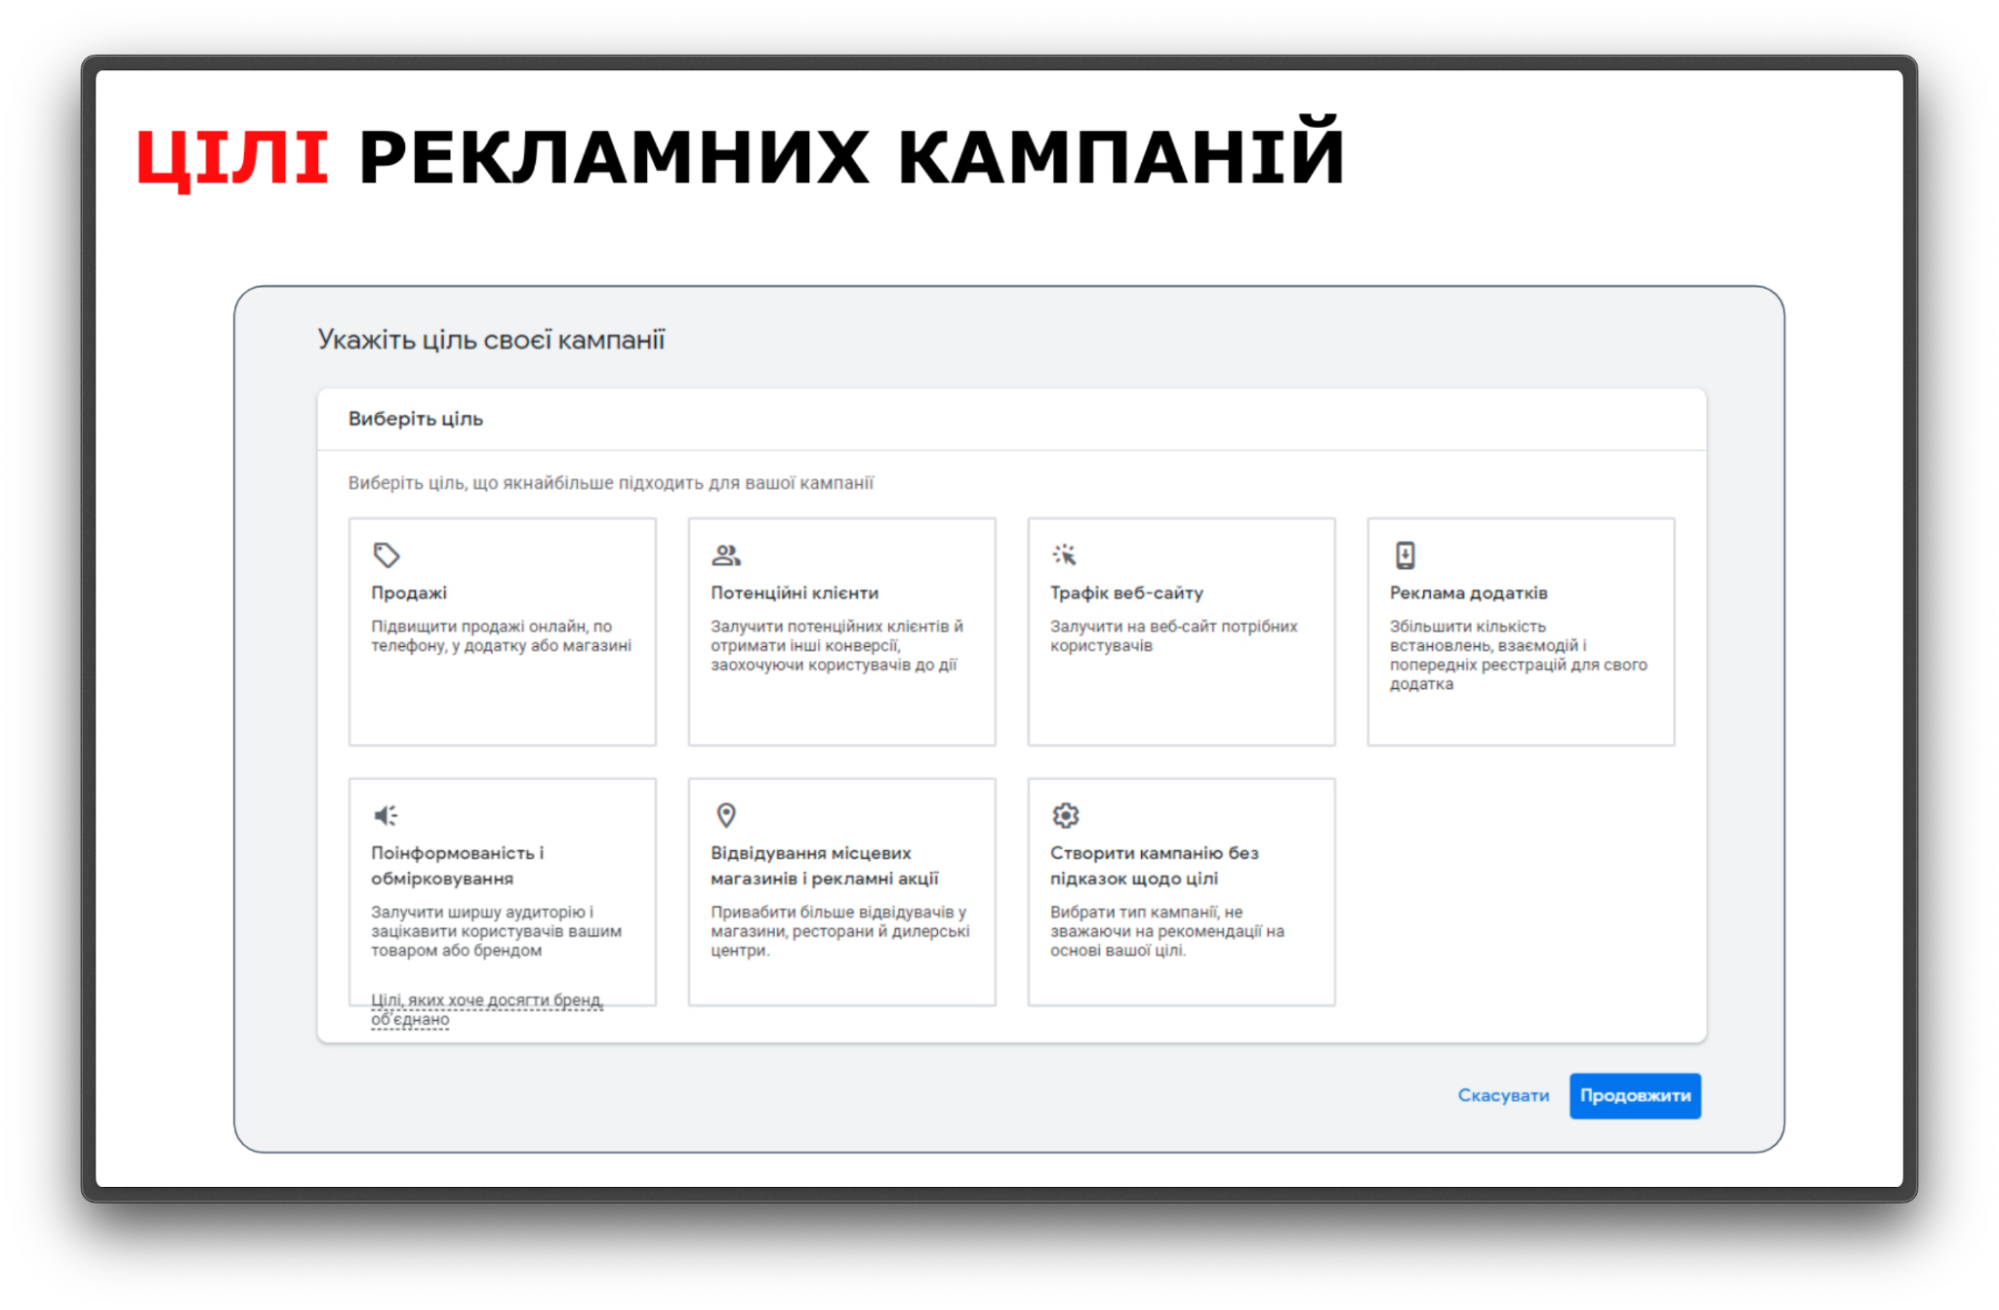Click the Поінформованість megaphone icon
The height and width of the screenshot is (1310, 1999).
386,815
